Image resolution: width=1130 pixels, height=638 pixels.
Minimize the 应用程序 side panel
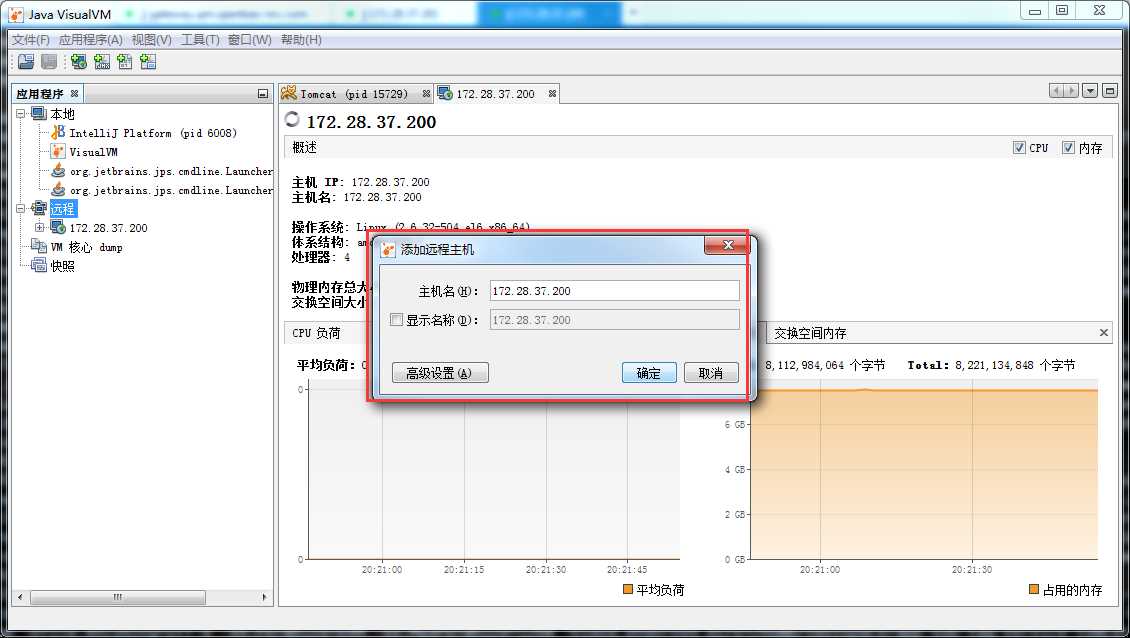pos(262,94)
